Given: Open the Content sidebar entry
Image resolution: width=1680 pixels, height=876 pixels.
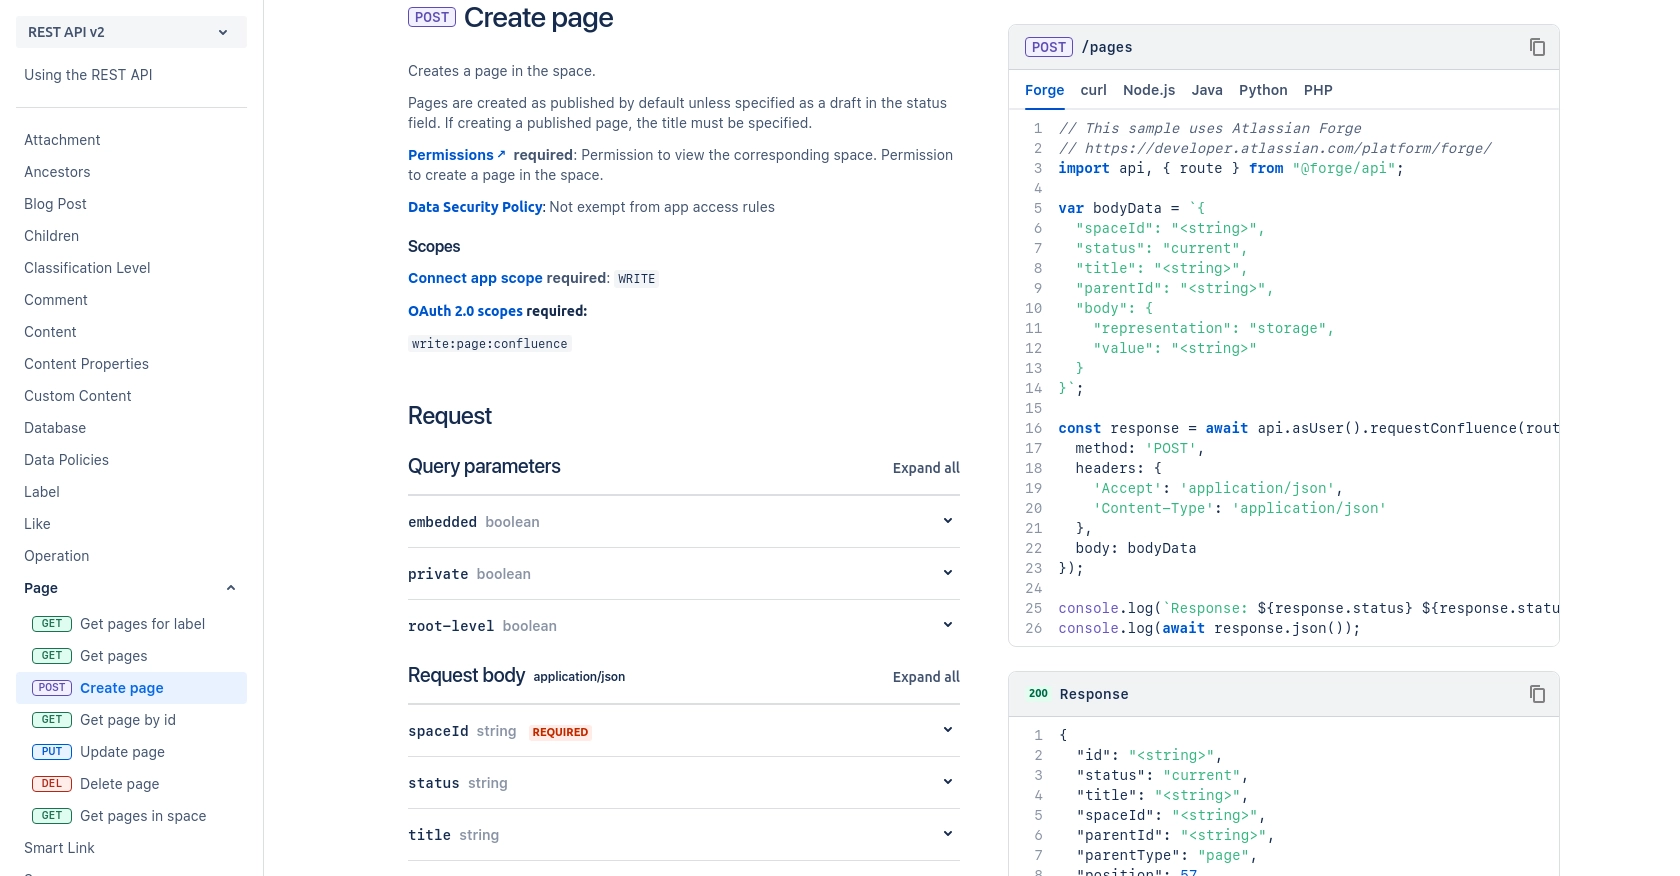Looking at the screenshot, I should (x=50, y=332).
